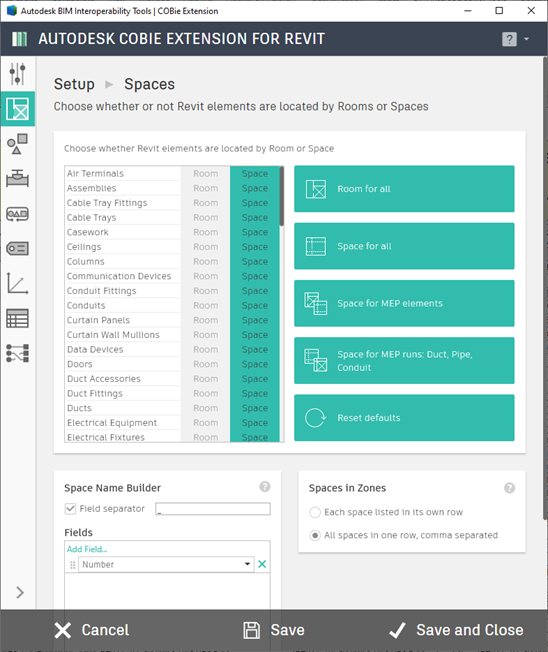
Task: Set Curtain Panels to Space
Action: coord(254,320)
